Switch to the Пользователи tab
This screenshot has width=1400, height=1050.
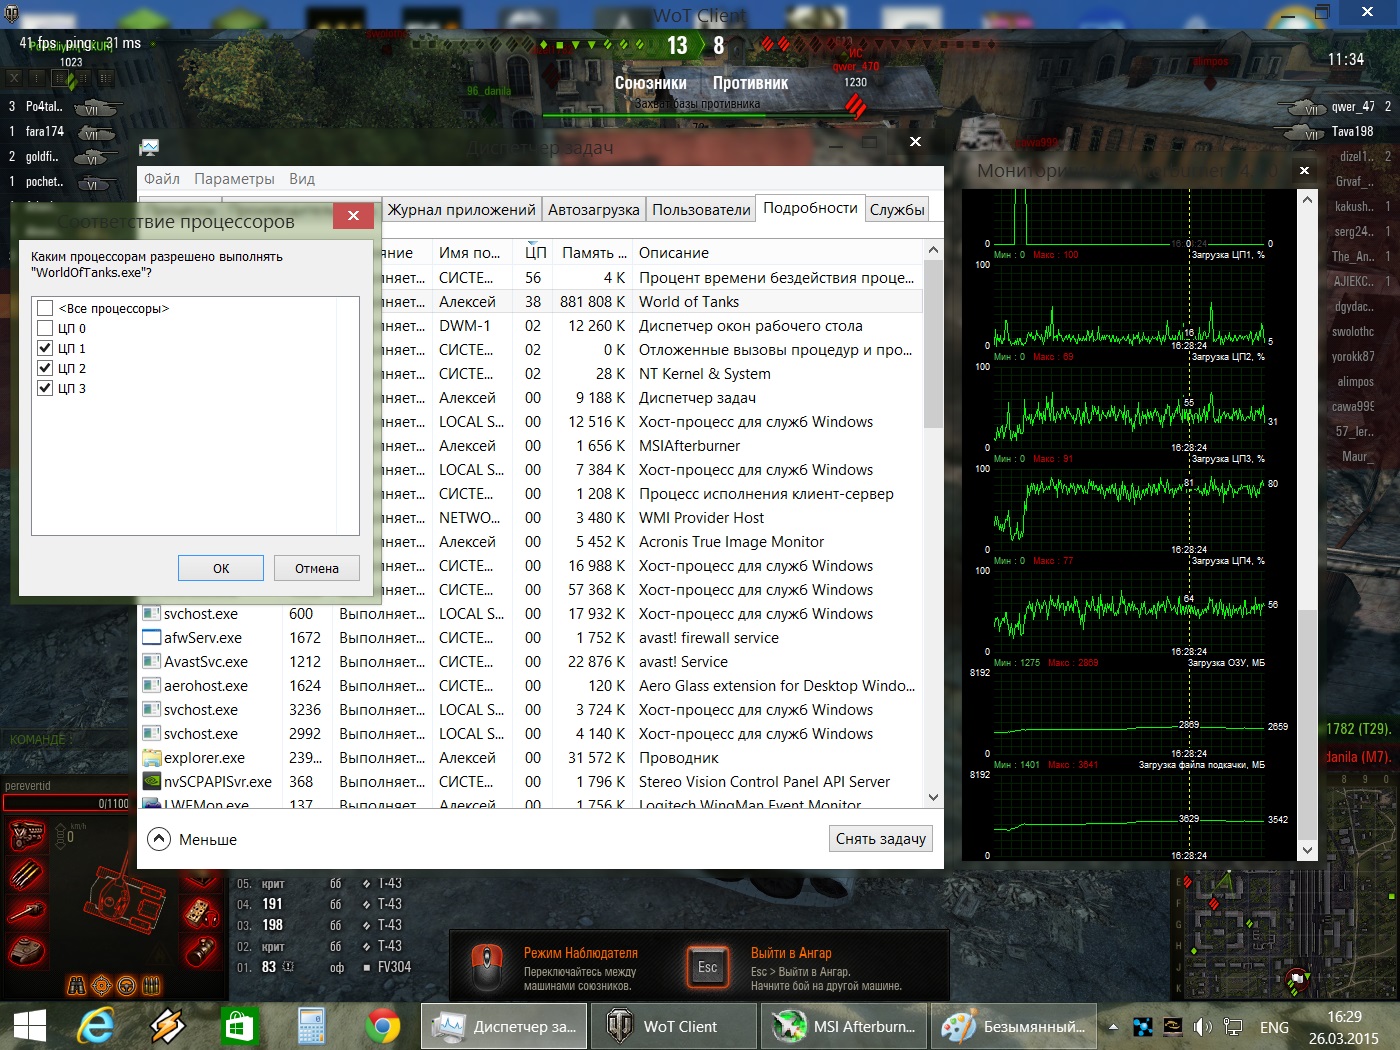coord(701,210)
